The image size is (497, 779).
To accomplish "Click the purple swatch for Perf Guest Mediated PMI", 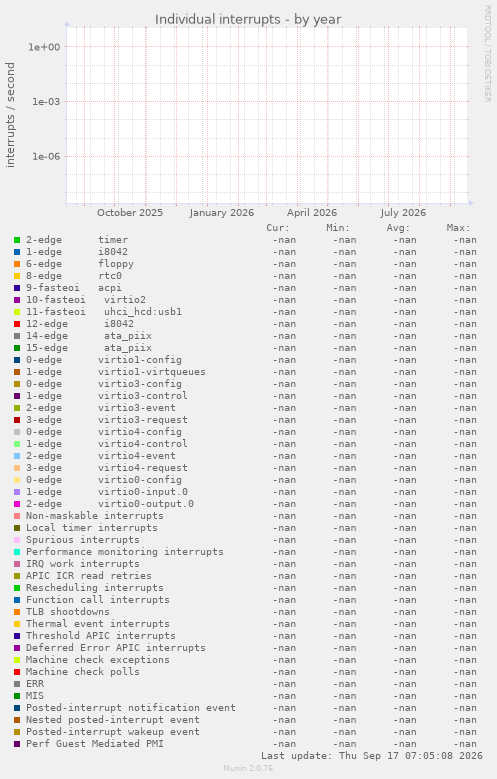I will 17,744.
